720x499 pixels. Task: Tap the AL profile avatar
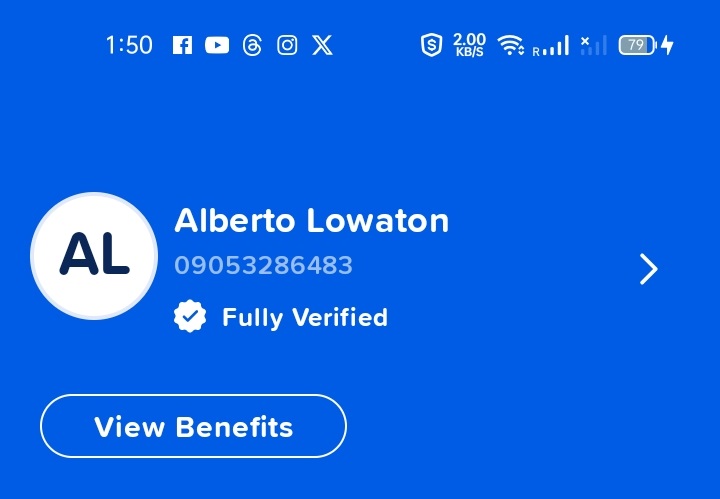94,256
